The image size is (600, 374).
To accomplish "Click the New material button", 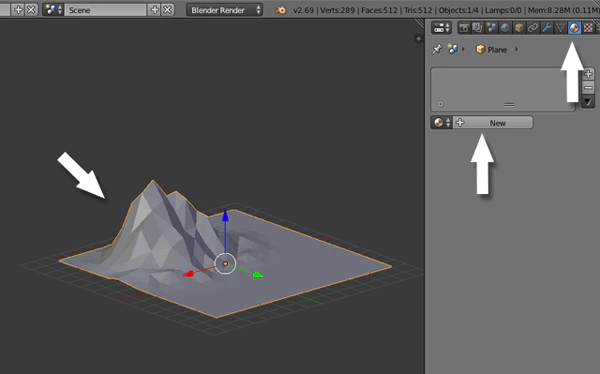I will [493, 122].
